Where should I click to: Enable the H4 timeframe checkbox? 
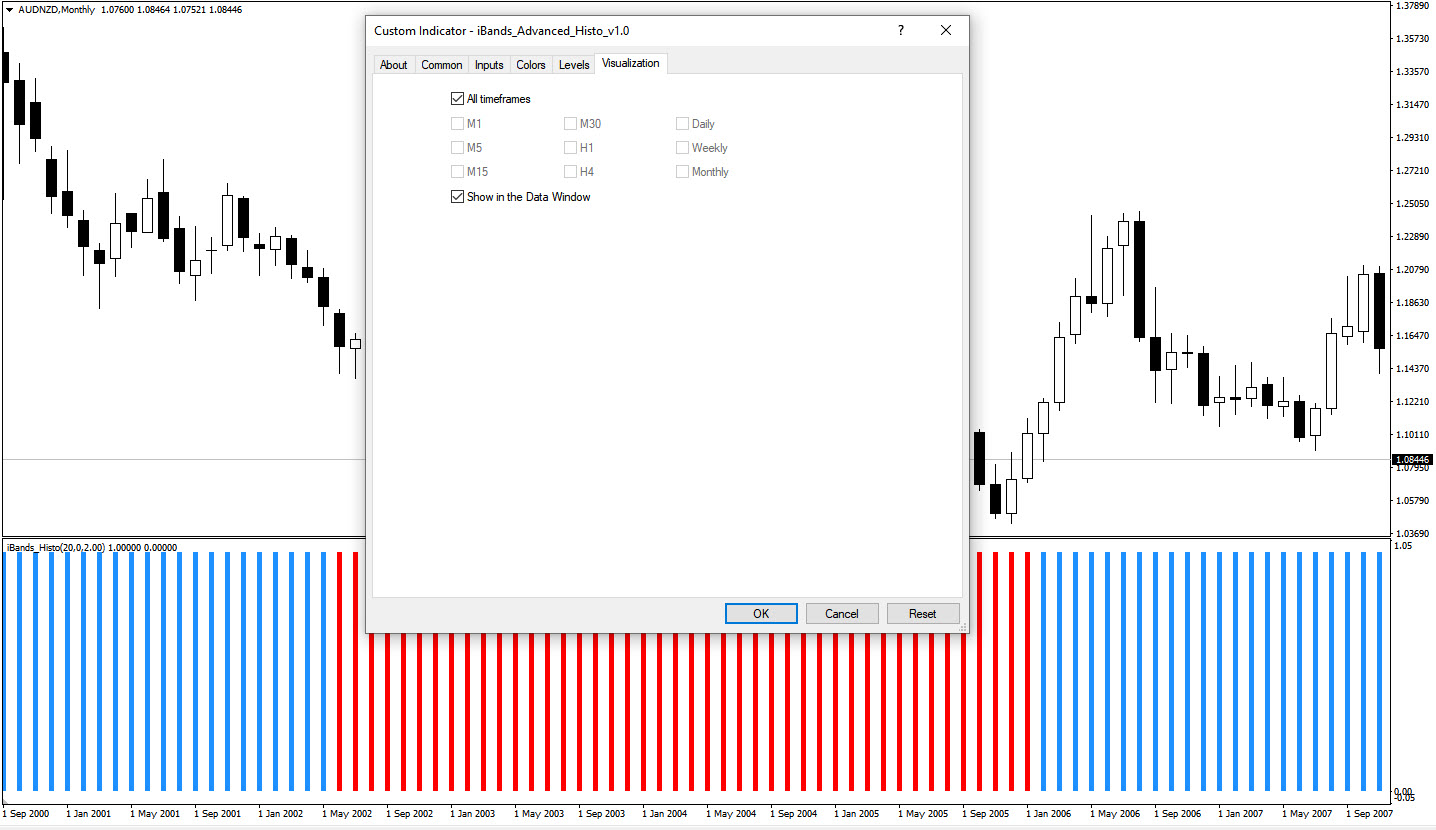tap(571, 172)
